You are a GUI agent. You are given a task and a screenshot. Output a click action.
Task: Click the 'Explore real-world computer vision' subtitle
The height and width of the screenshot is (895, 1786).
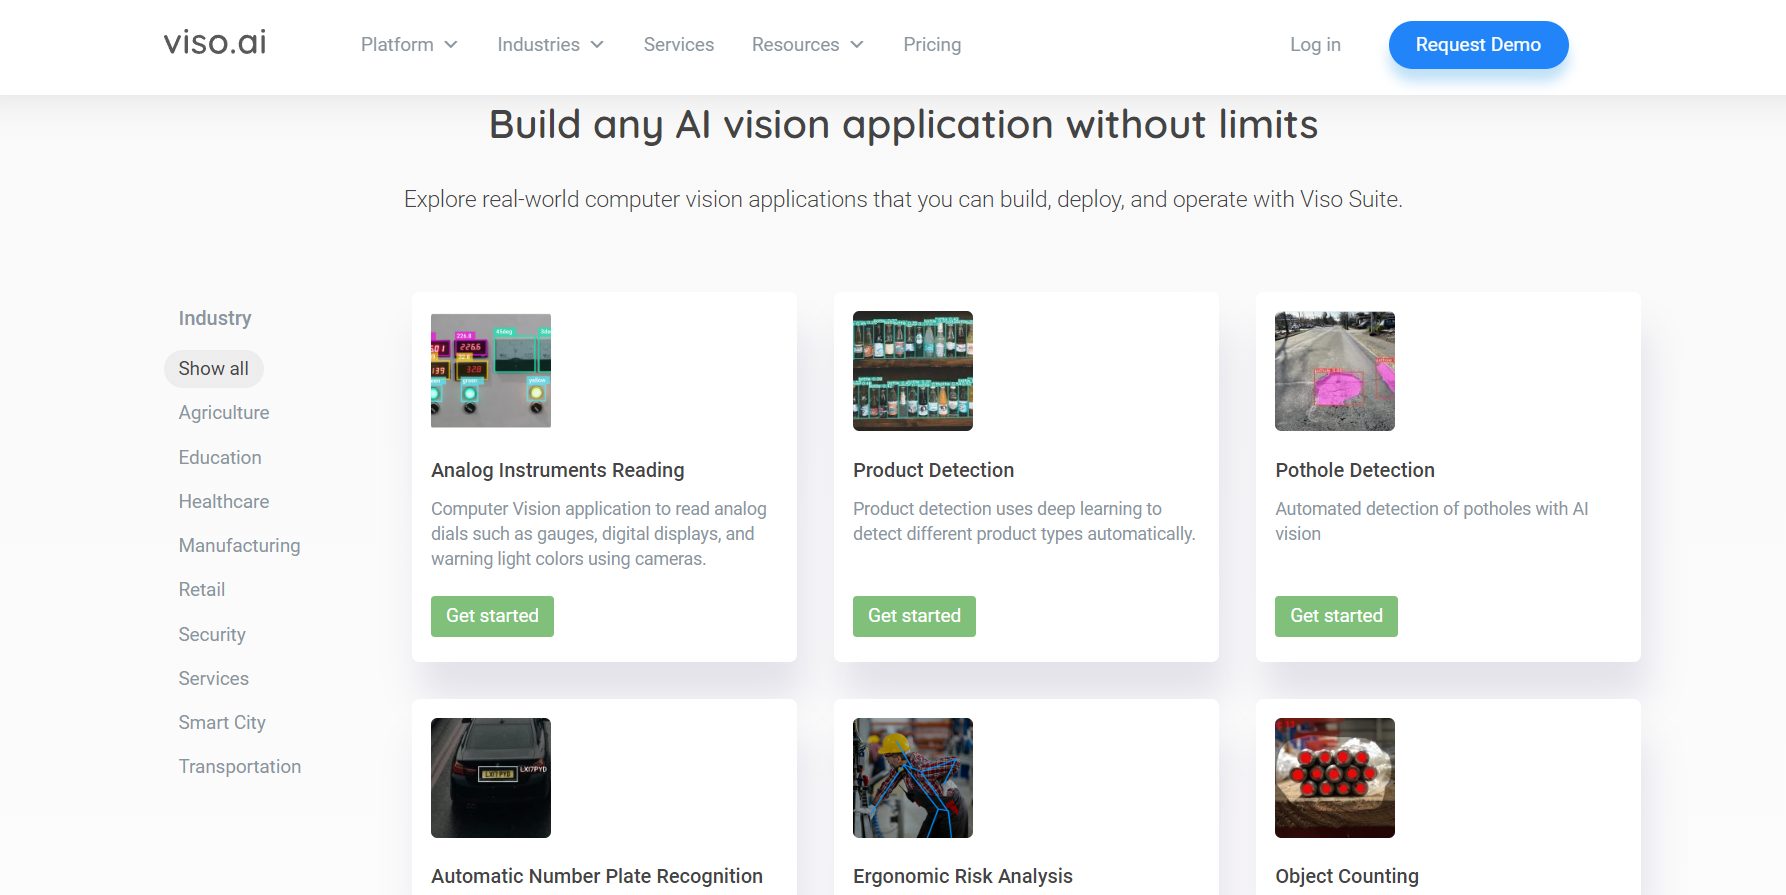[903, 199]
